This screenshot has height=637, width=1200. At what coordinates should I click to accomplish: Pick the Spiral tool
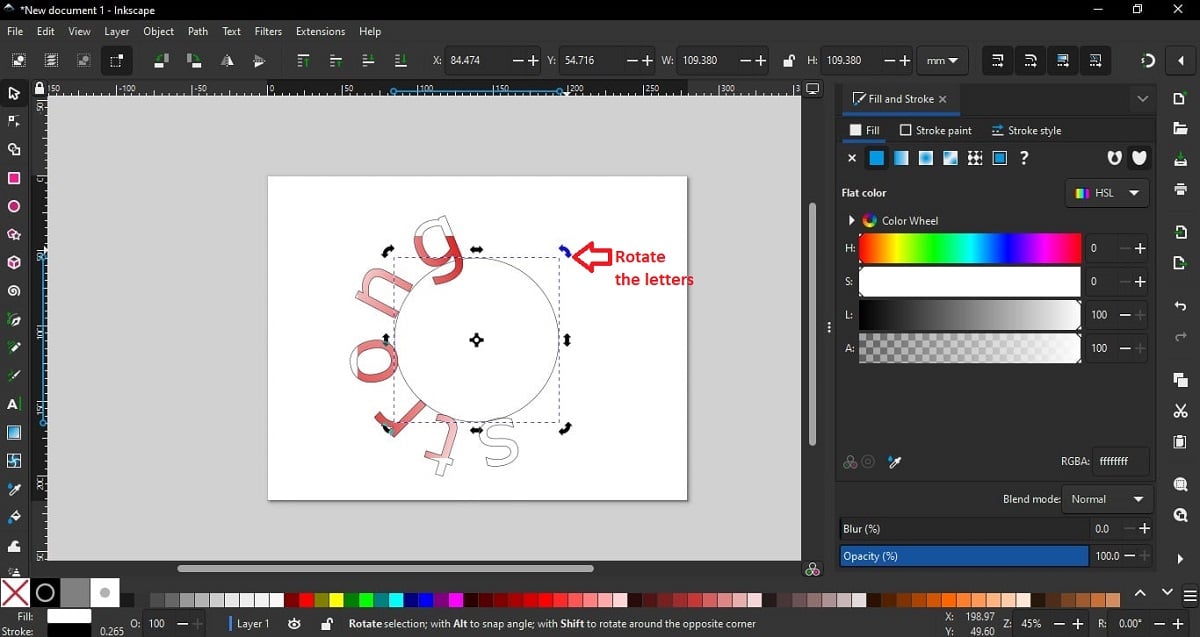14,292
